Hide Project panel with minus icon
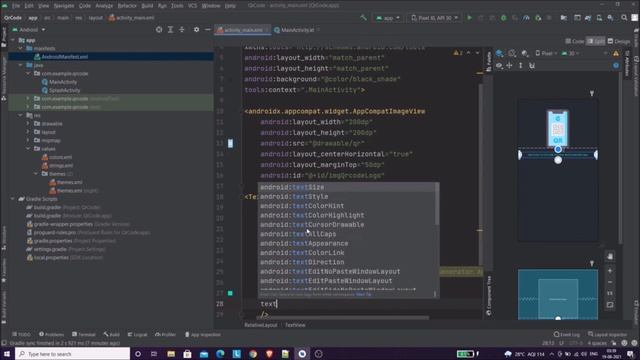 [207, 30]
